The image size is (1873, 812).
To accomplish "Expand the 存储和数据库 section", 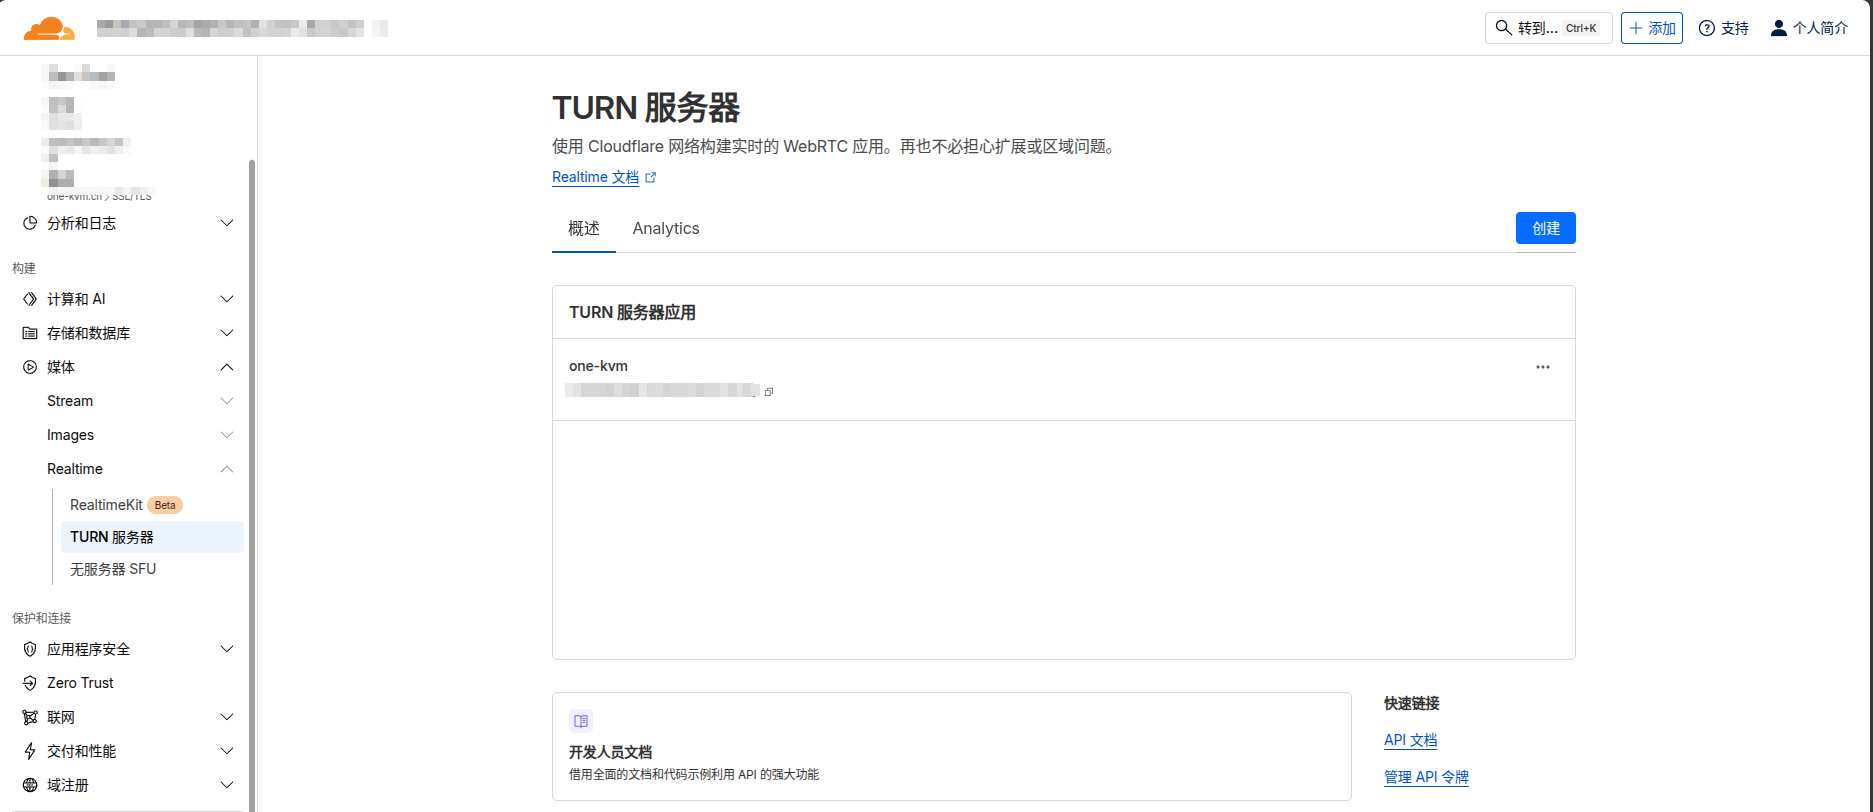I will point(227,333).
